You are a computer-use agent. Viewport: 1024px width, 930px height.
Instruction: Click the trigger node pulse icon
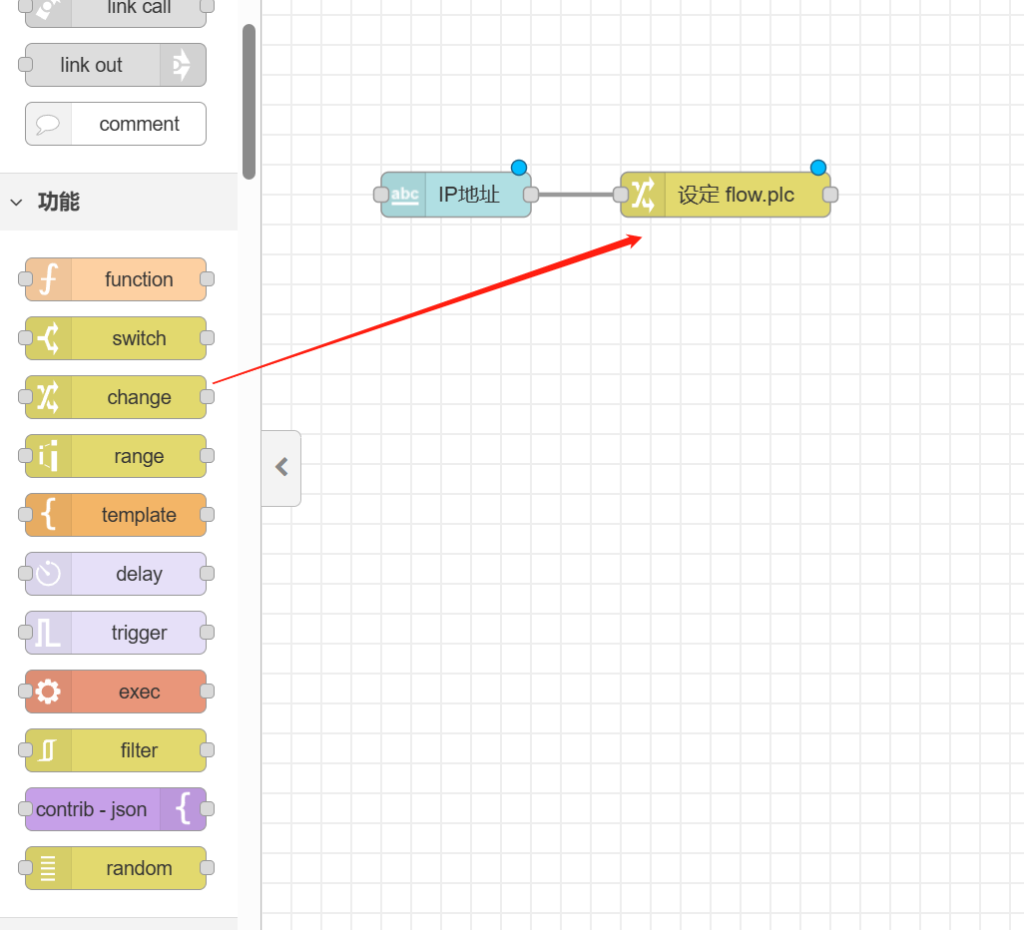click(48, 634)
